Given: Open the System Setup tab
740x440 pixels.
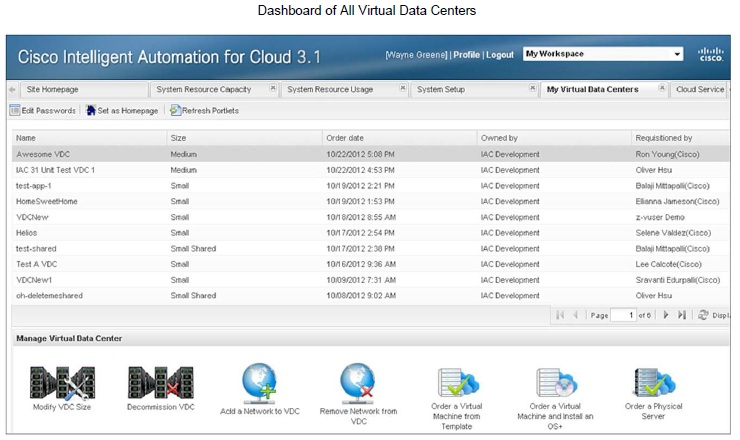Looking at the screenshot, I should 441,89.
